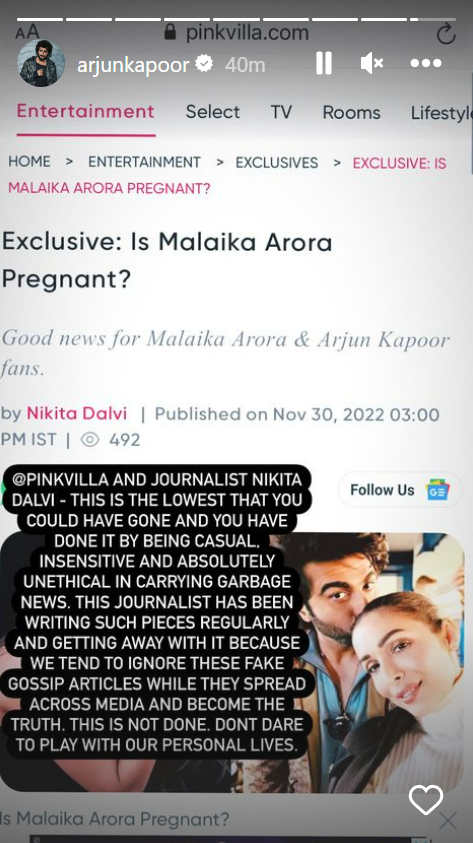Click the verified badge next to arjunkapoor
This screenshot has height=843, width=473.
204,64
